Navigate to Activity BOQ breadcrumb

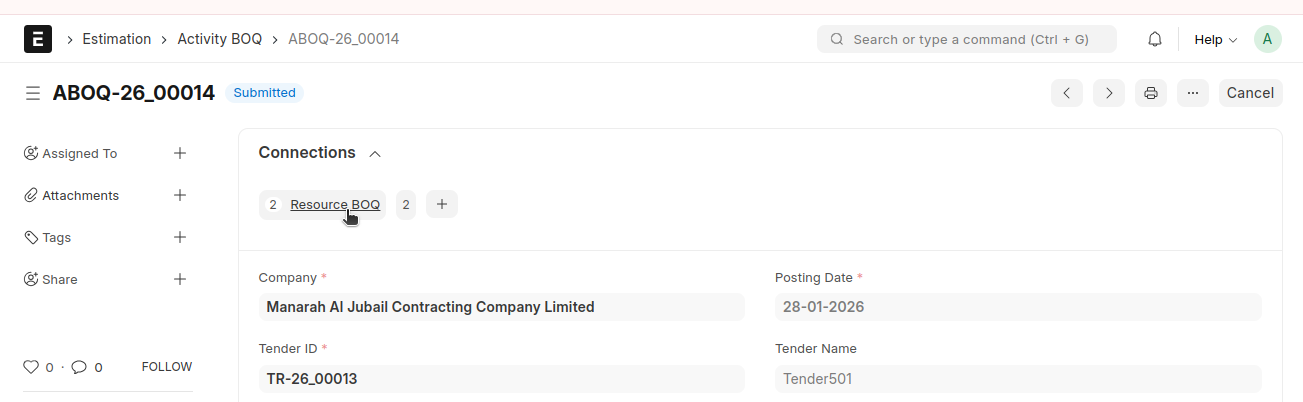(x=219, y=39)
